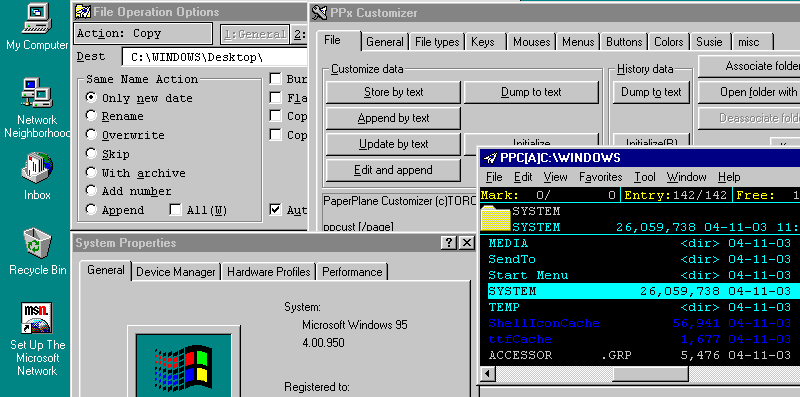
Task: Open the My Computer desktop icon
Action: [x=37, y=27]
